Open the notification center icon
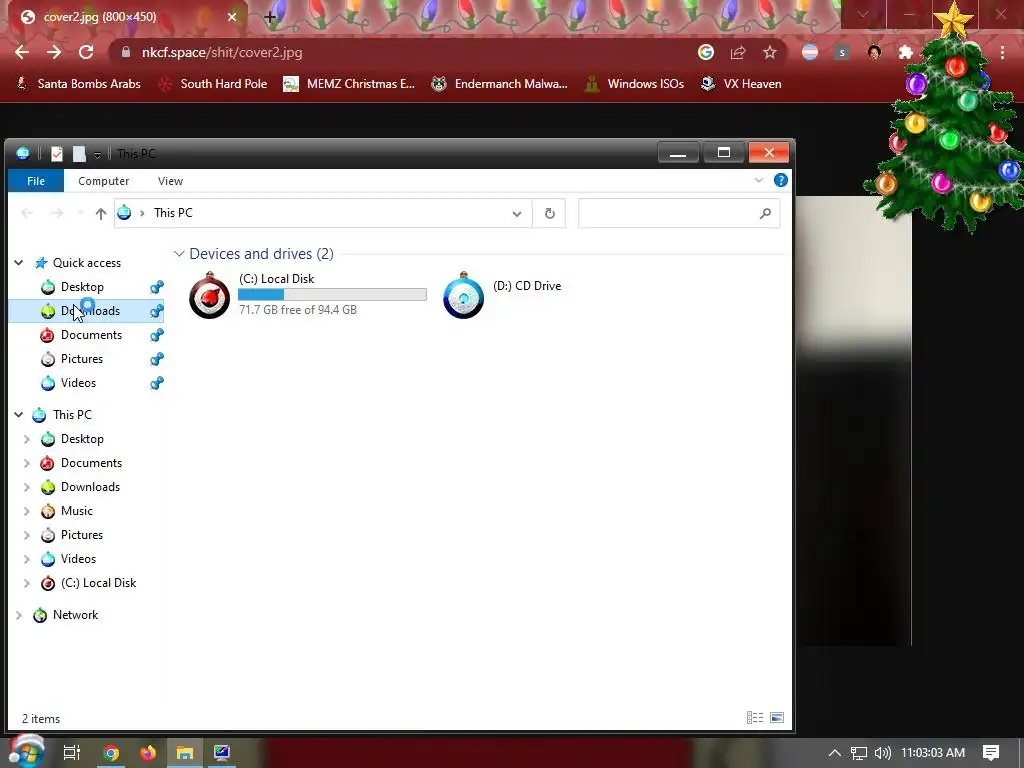The height and width of the screenshot is (768, 1024). coord(991,753)
